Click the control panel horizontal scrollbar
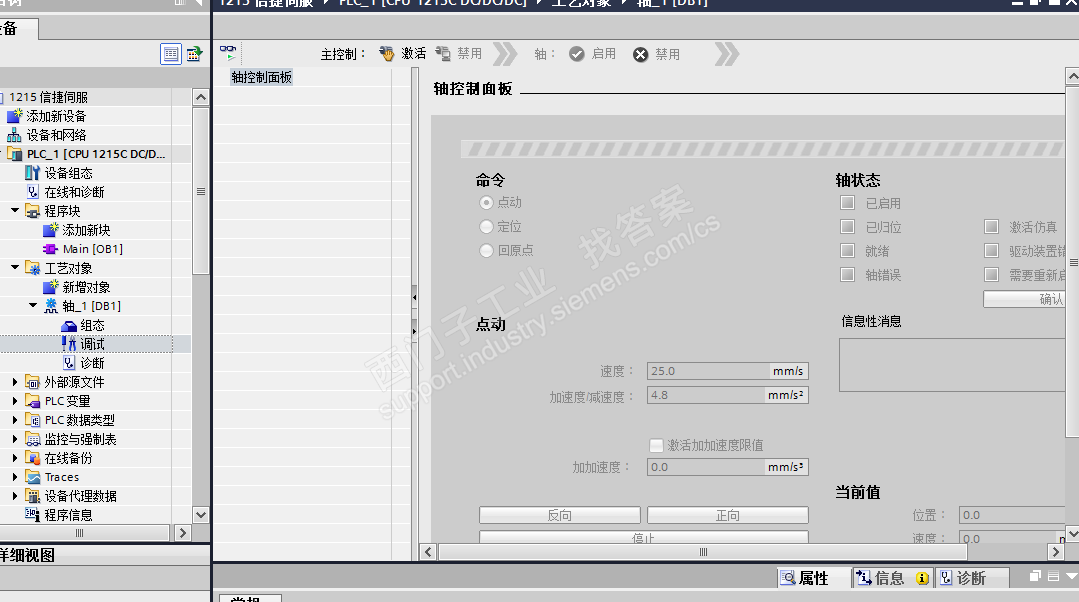This screenshot has height=602, width=1079. [703, 552]
